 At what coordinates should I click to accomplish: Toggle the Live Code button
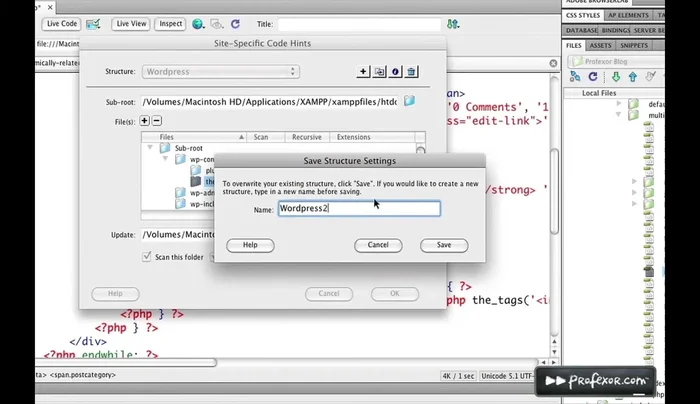tap(61, 23)
